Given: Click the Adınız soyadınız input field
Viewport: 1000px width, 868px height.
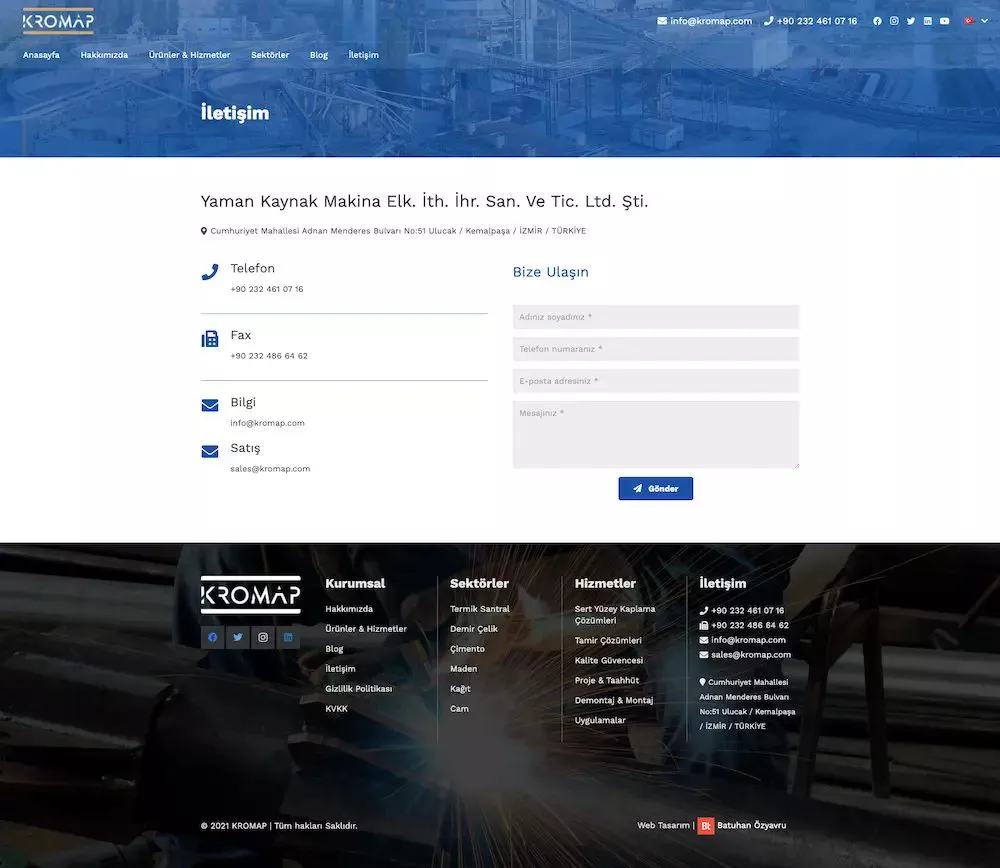Looking at the screenshot, I should (x=656, y=317).
